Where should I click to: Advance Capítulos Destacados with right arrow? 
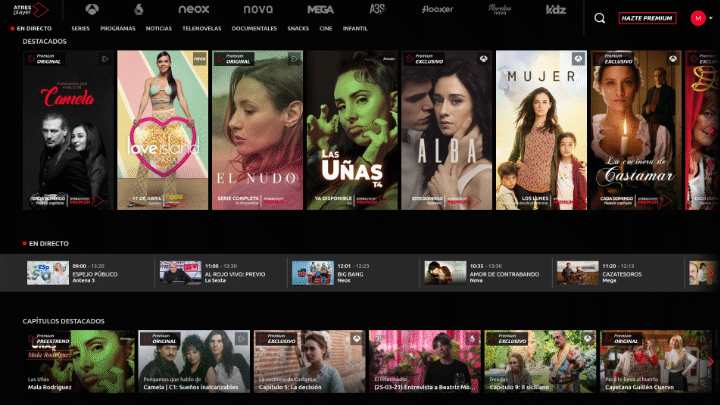point(710,361)
